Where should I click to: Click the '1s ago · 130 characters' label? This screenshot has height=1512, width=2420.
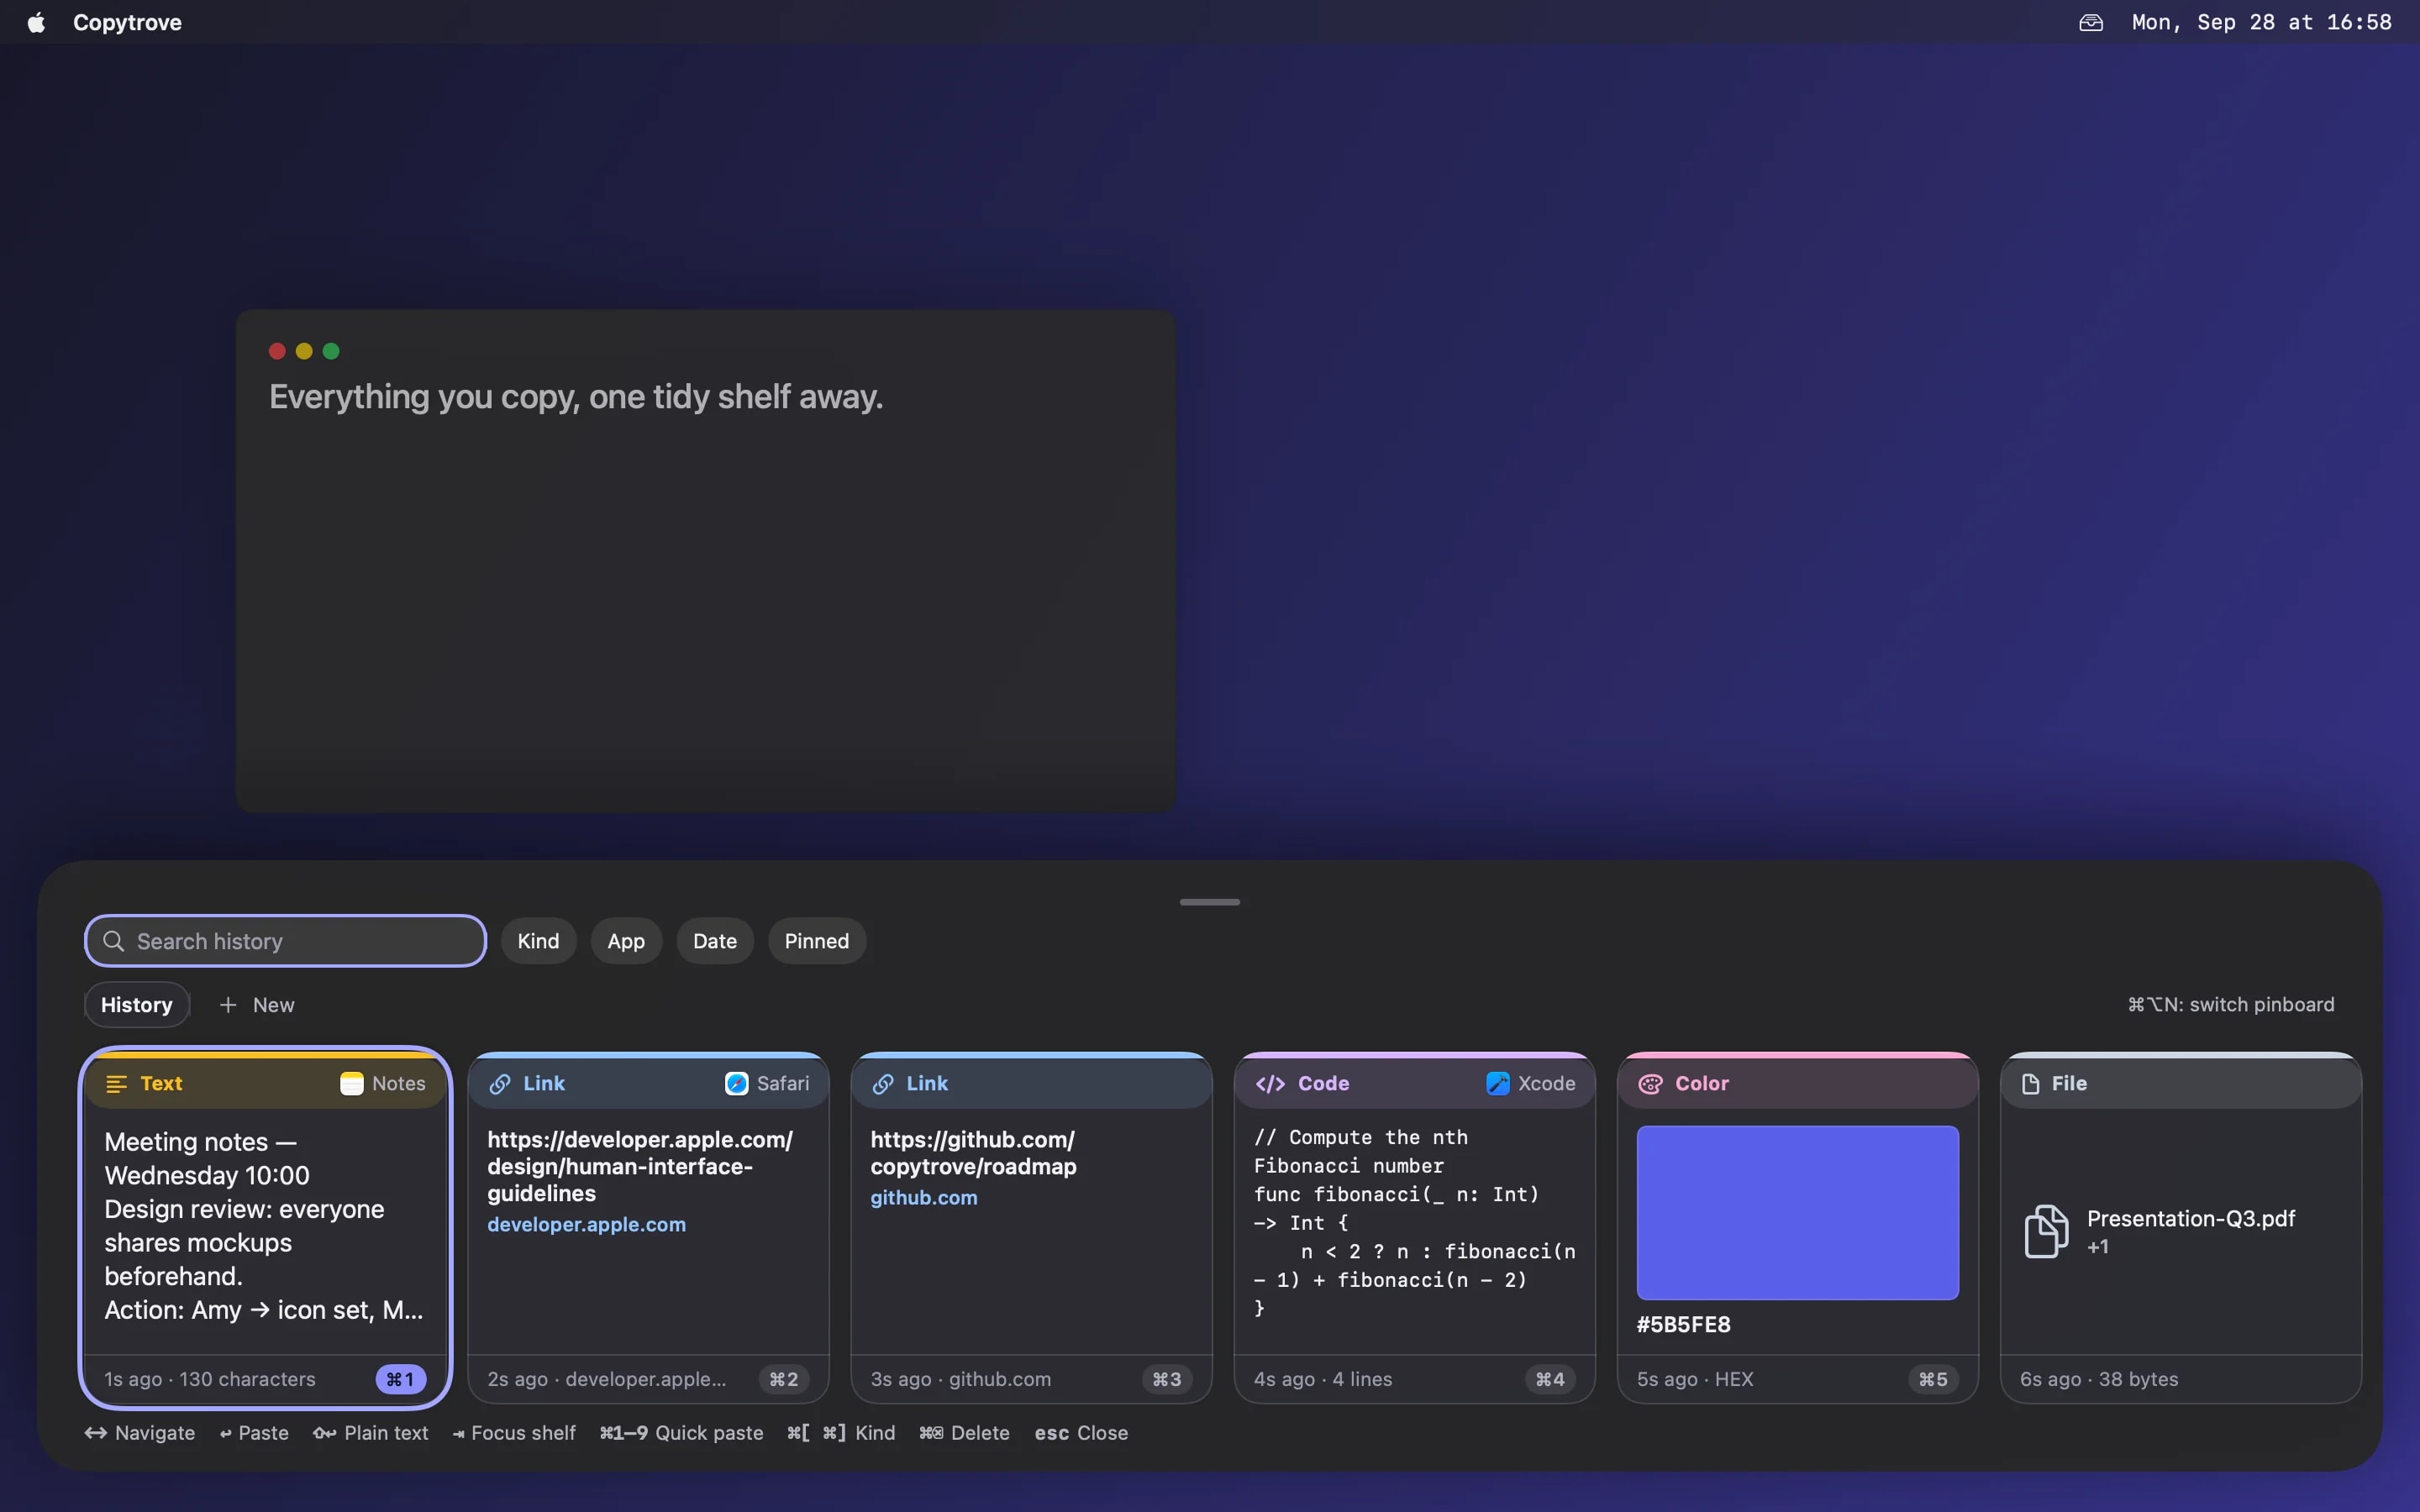coord(210,1379)
